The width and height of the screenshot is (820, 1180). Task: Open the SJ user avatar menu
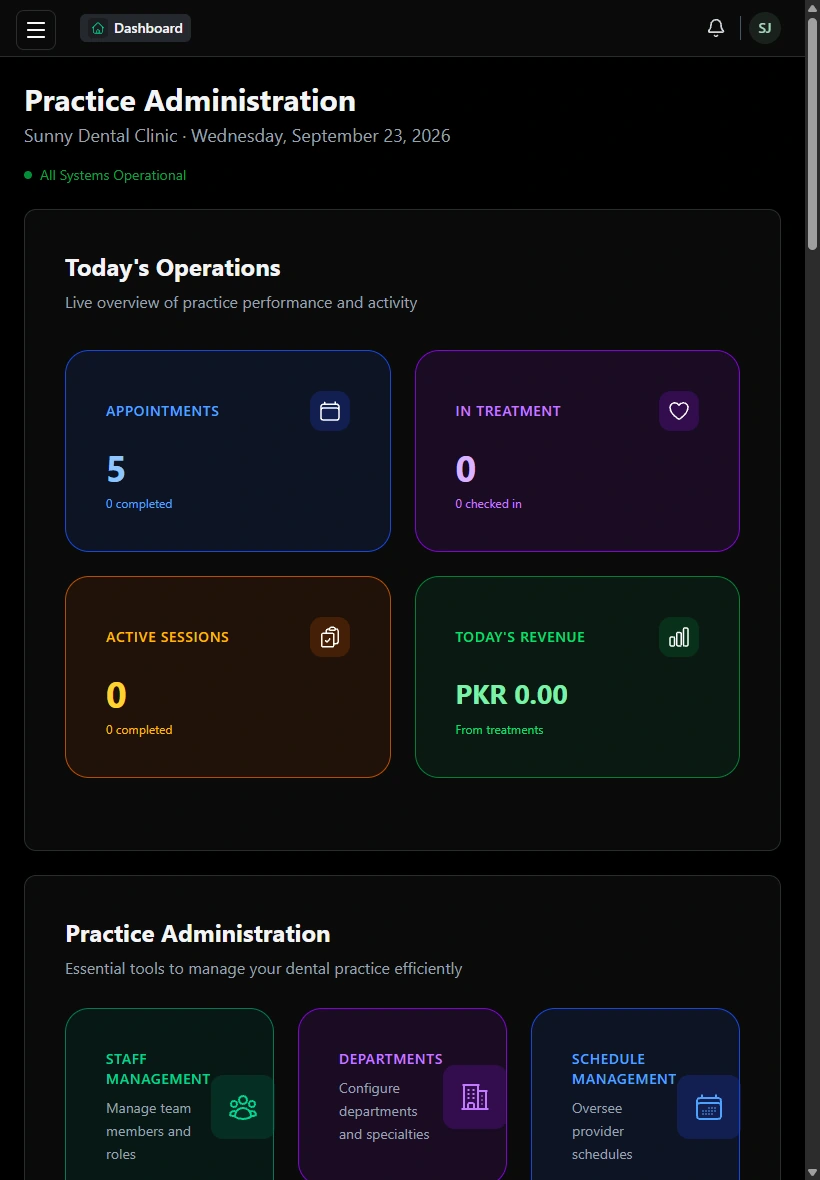pyautogui.click(x=764, y=29)
